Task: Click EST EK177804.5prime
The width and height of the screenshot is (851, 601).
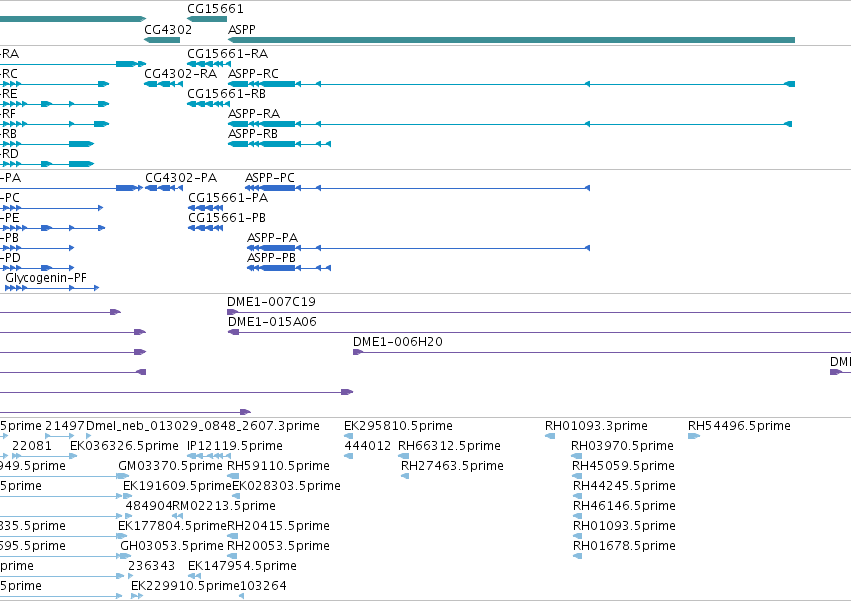Action: (173, 526)
